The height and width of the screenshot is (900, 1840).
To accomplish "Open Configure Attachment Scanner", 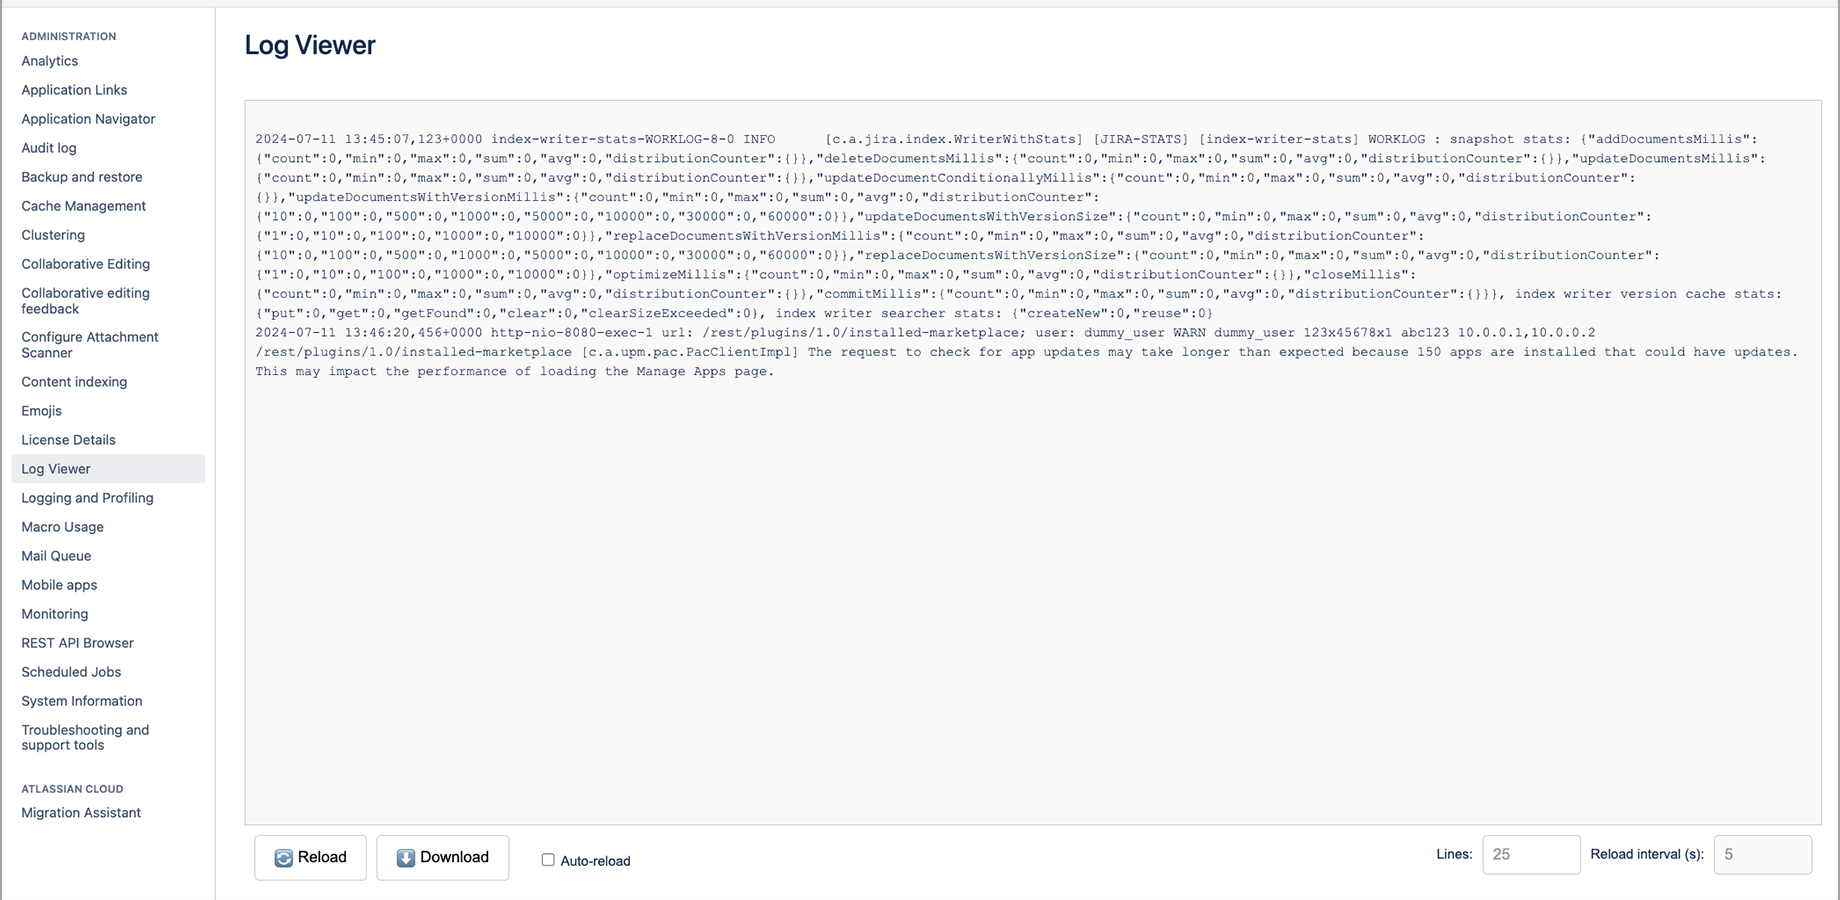I will [90, 345].
